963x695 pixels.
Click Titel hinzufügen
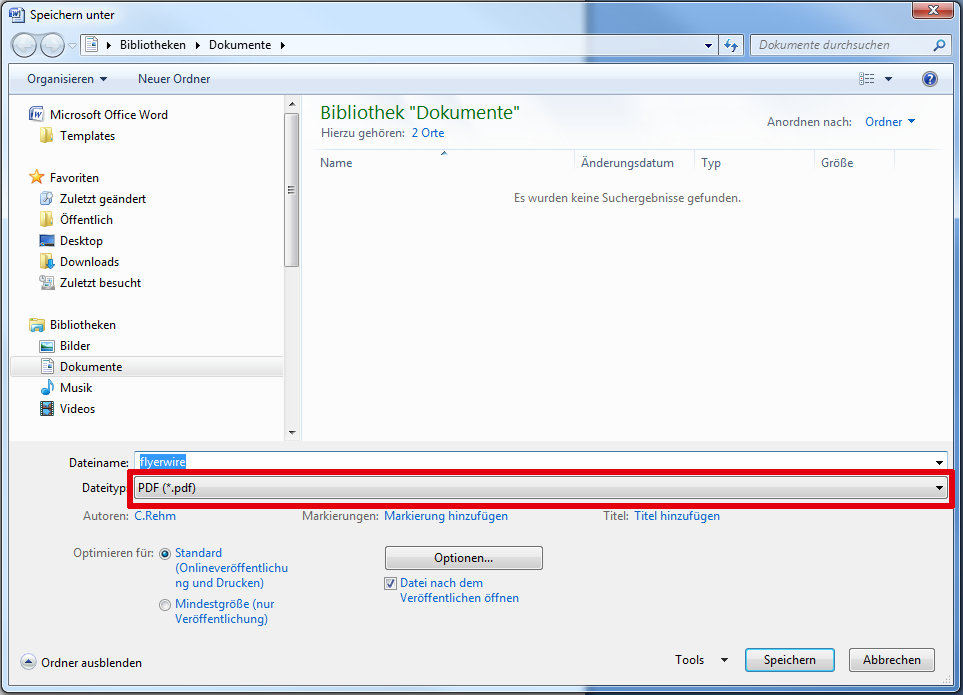coord(677,516)
